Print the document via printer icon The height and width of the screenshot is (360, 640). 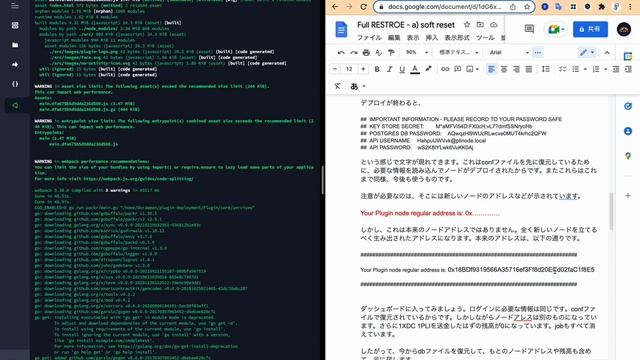366,53
